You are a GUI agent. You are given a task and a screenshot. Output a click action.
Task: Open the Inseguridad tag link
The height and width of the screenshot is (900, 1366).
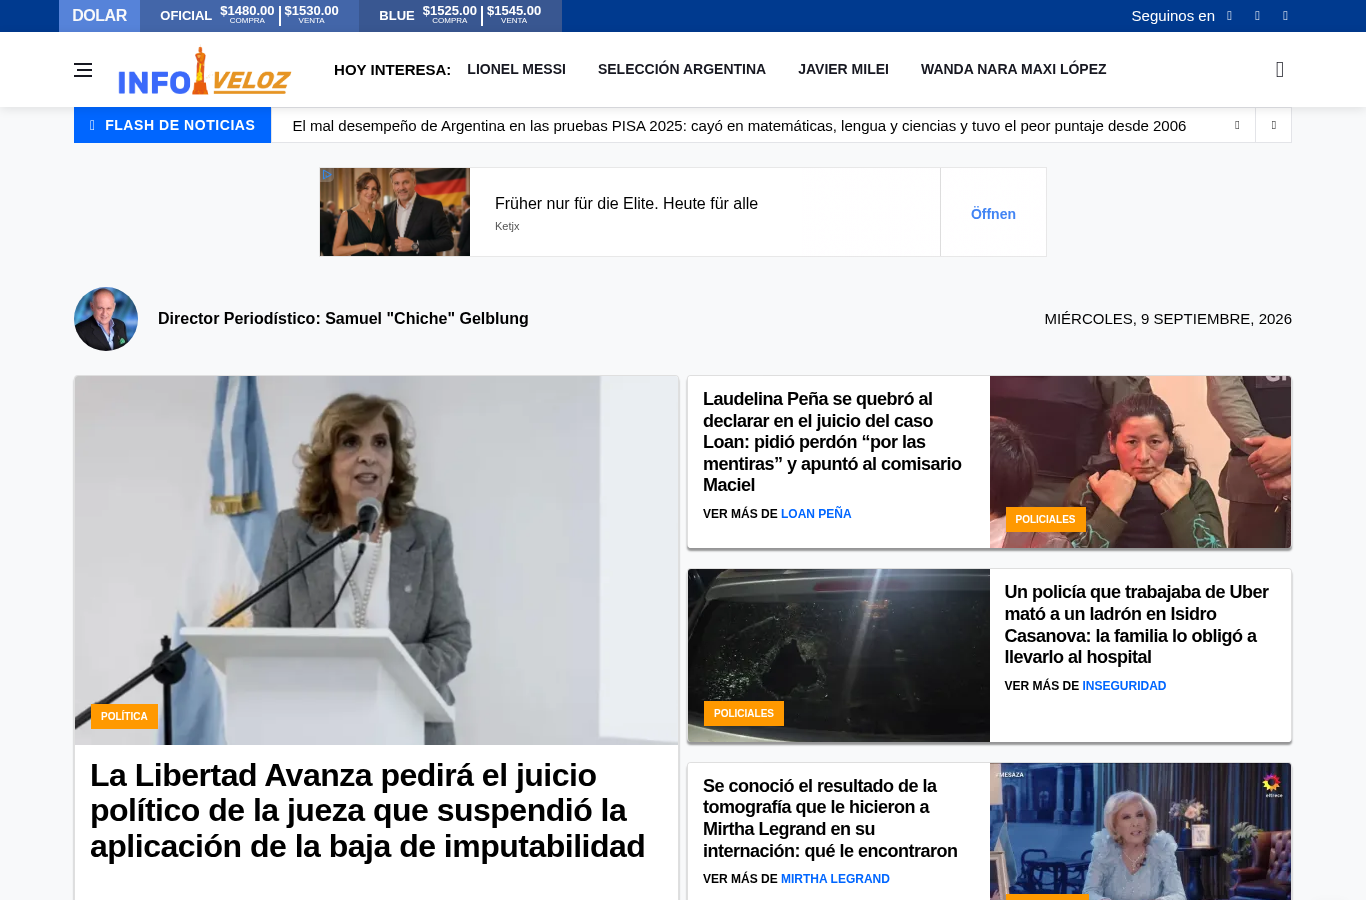[1124, 686]
